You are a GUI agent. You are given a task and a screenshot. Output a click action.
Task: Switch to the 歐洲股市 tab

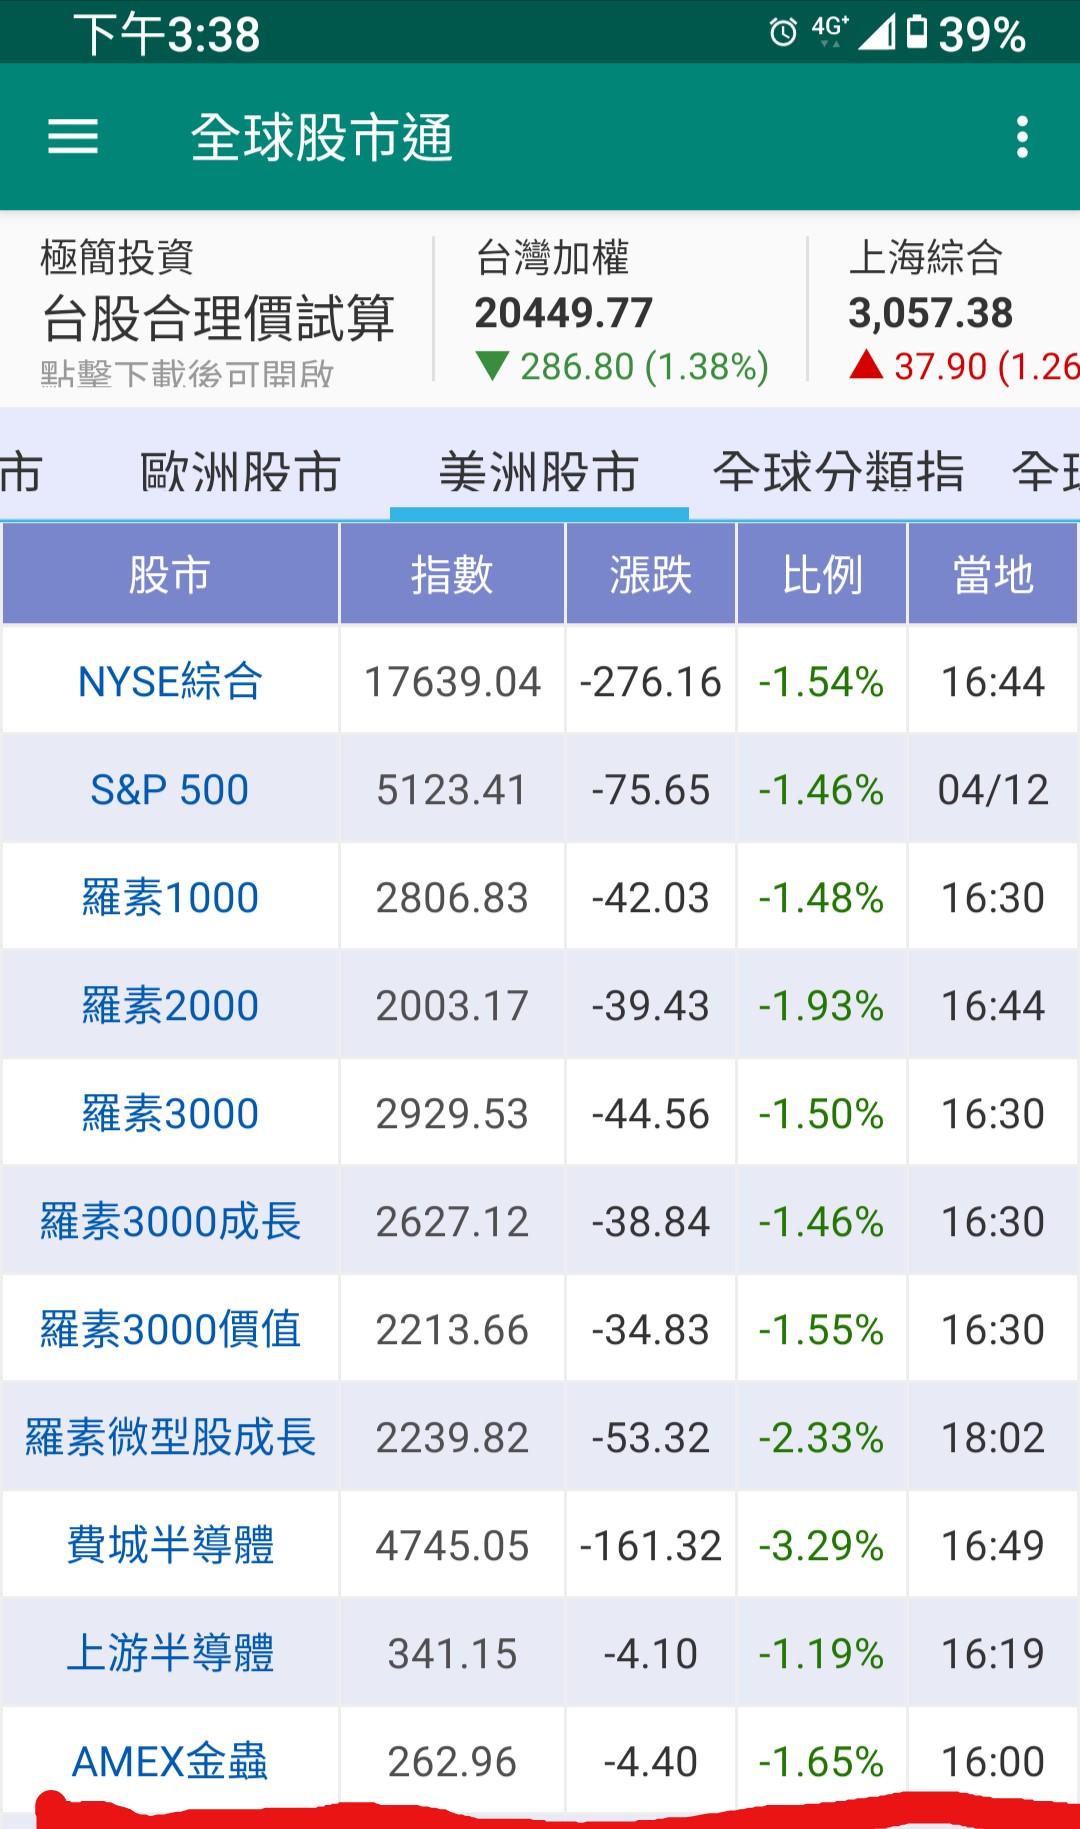240,472
